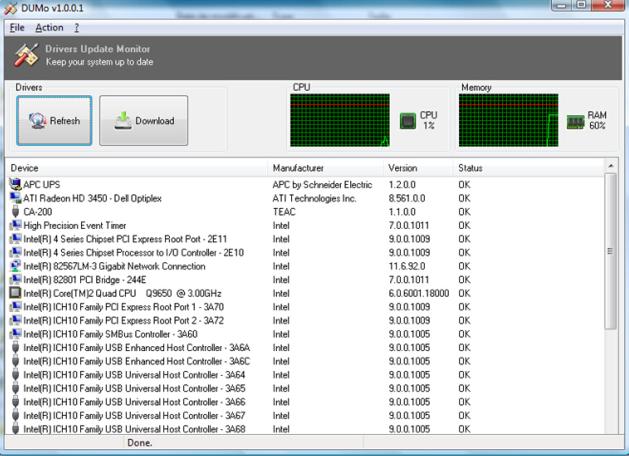Viewport: 629px width, 456px height.
Task: Sort list by Device column header
Action: click(25, 168)
